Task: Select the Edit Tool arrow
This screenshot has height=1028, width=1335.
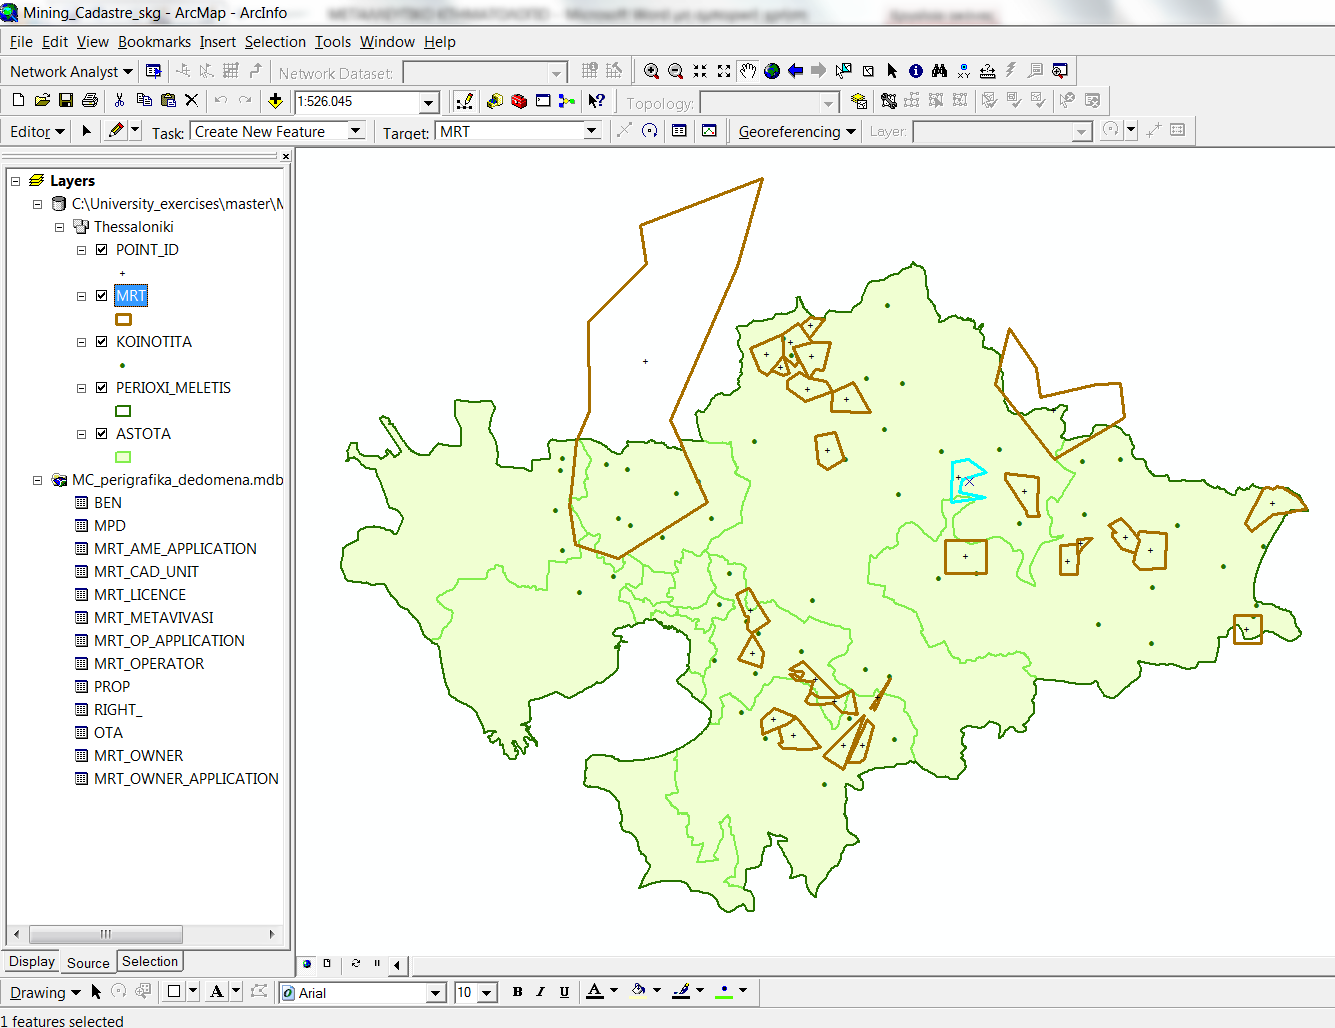Action: 86,131
